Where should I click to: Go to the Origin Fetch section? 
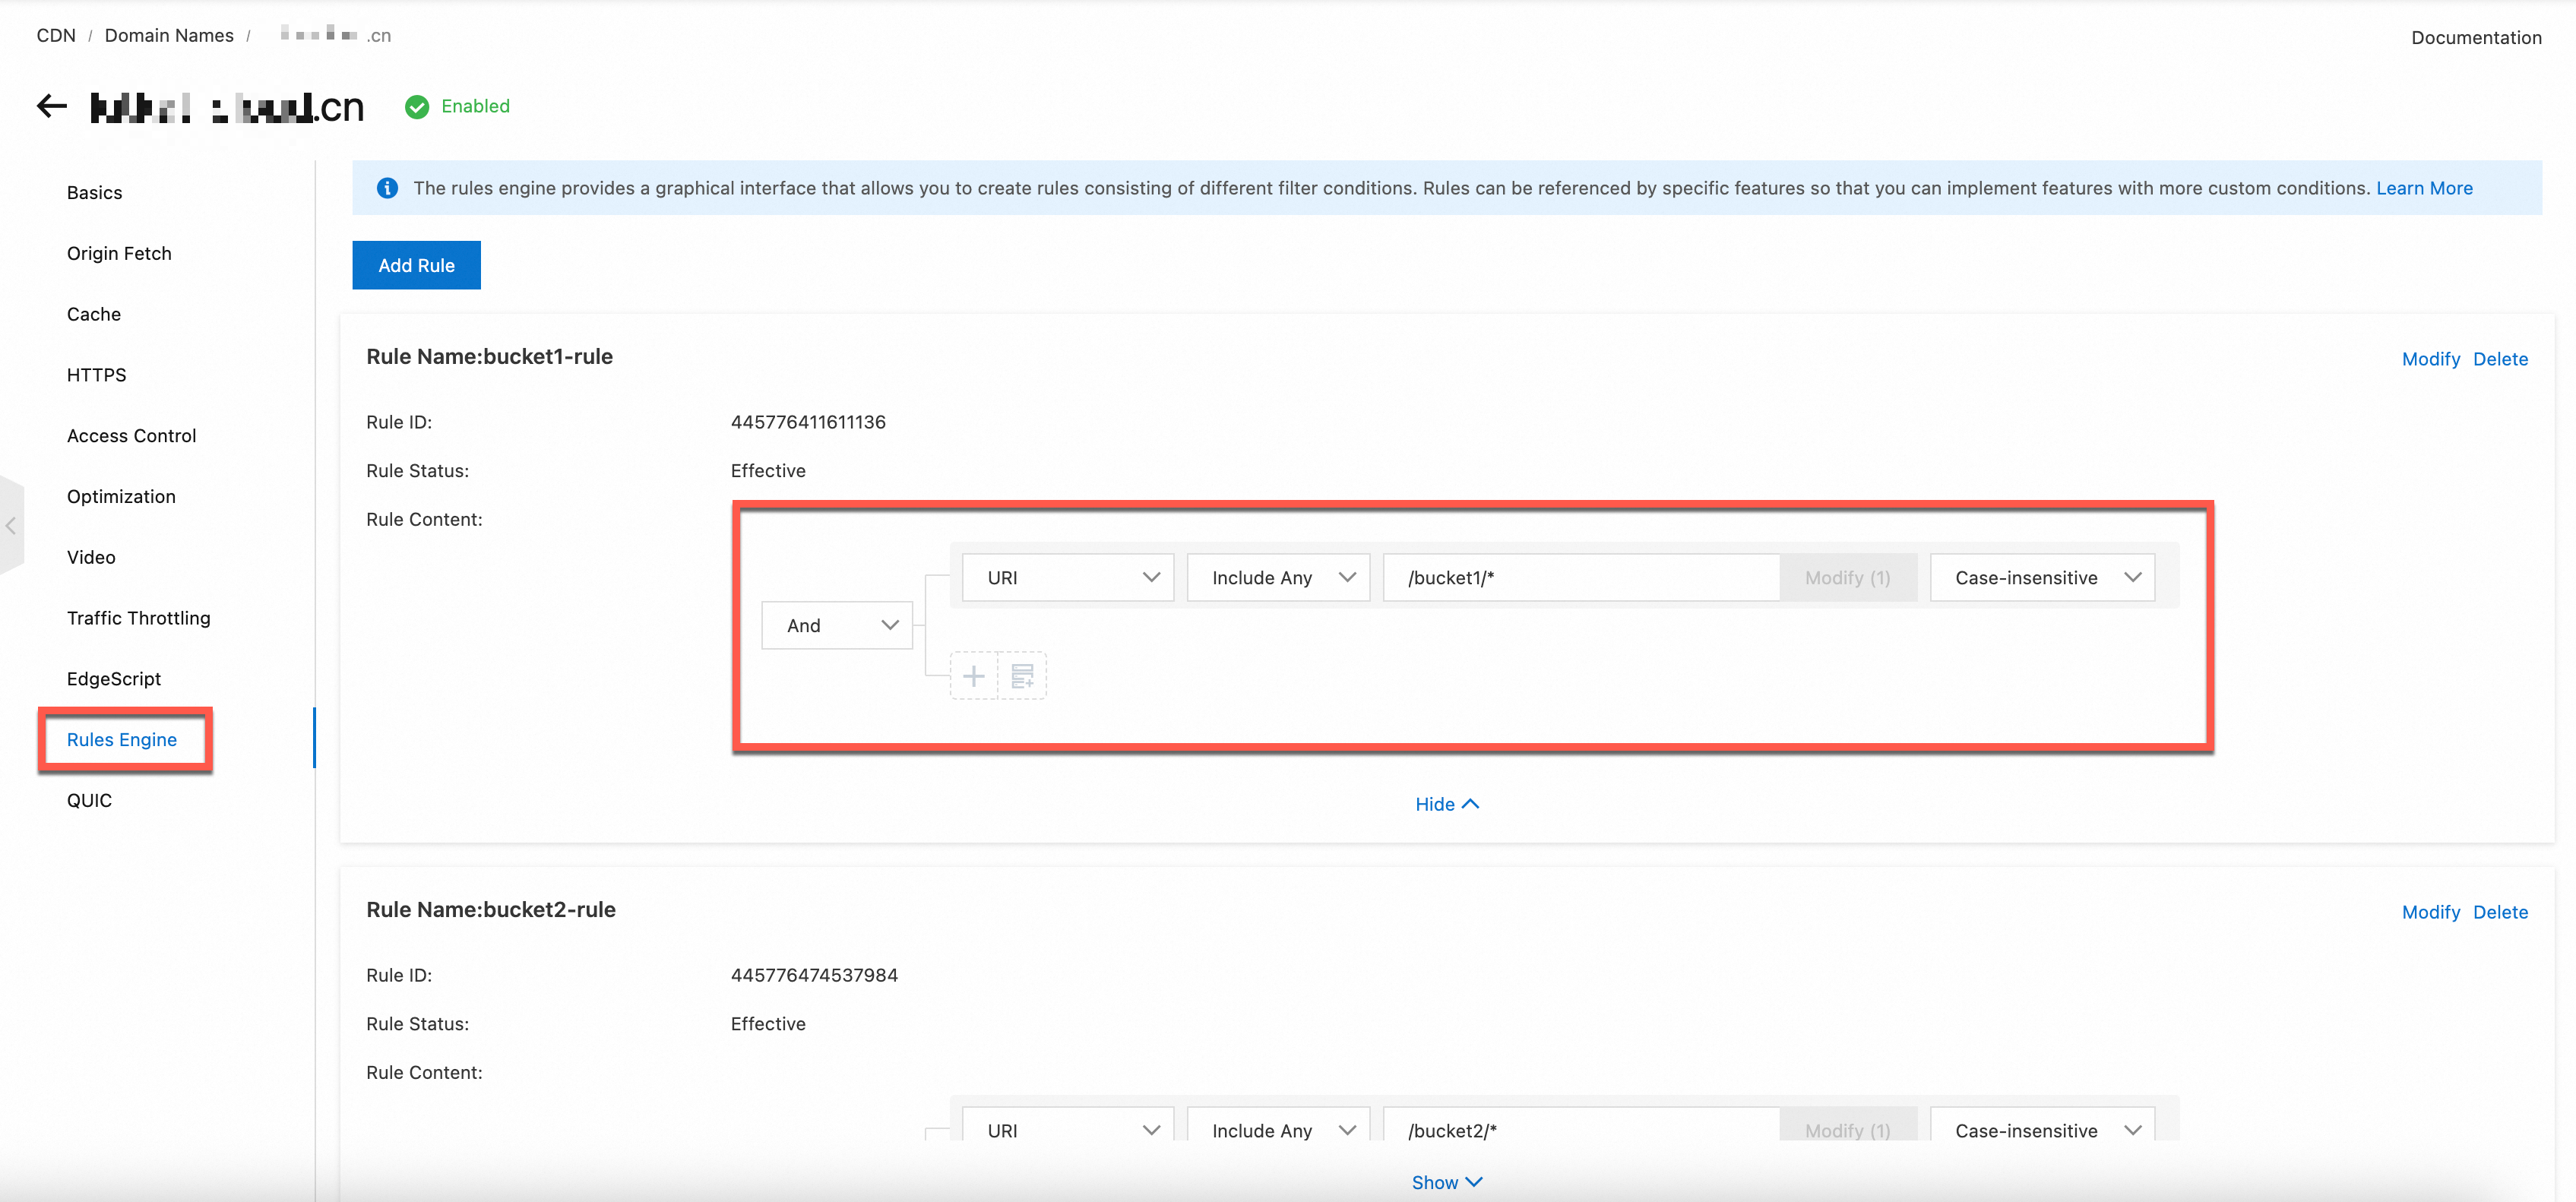(119, 253)
